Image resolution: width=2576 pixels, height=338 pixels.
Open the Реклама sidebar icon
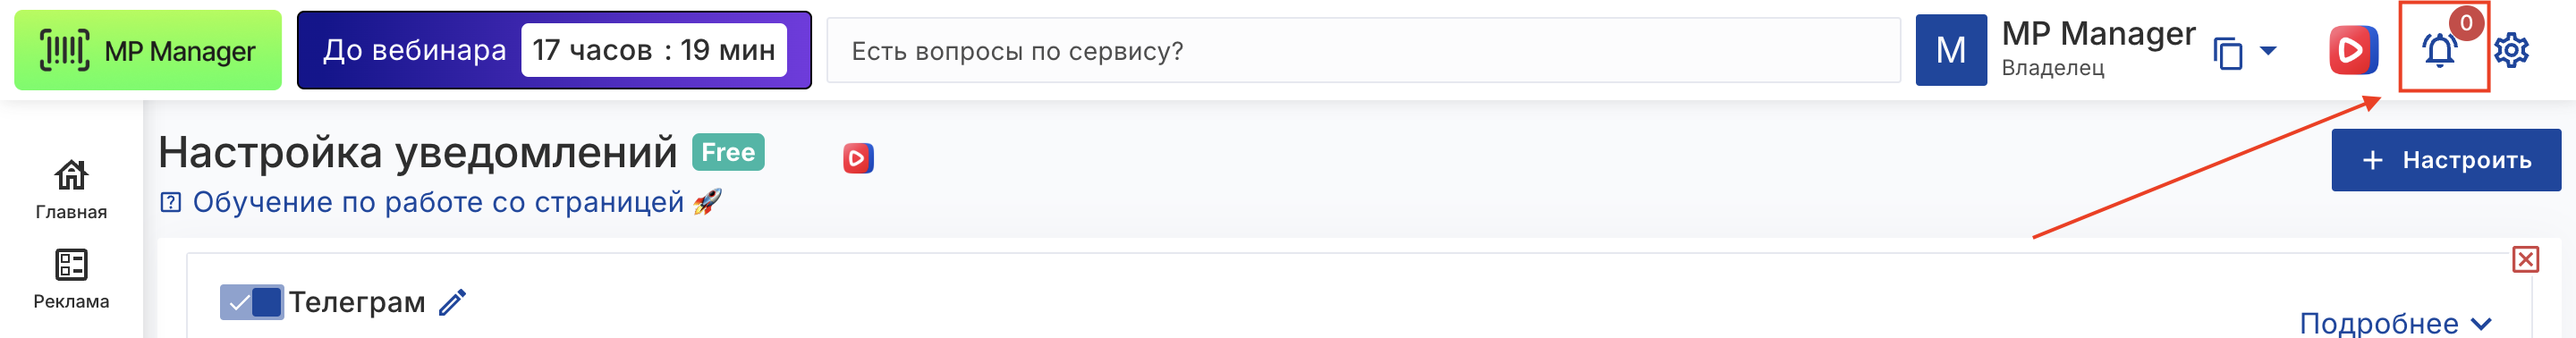[71, 265]
